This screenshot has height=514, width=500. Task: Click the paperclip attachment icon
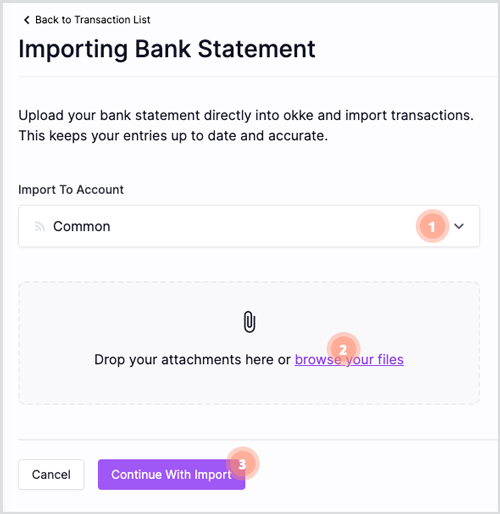click(249, 322)
